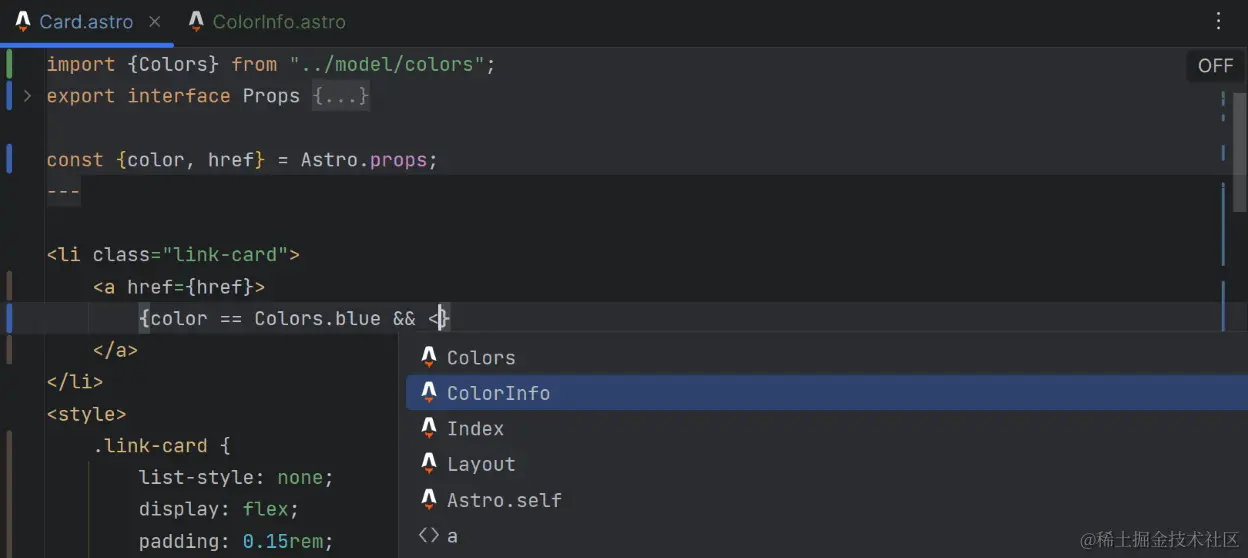Click the Astro icon beside ColorInfo suggestion
This screenshot has height=558, width=1248.
pyautogui.click(x=429, y=392)
